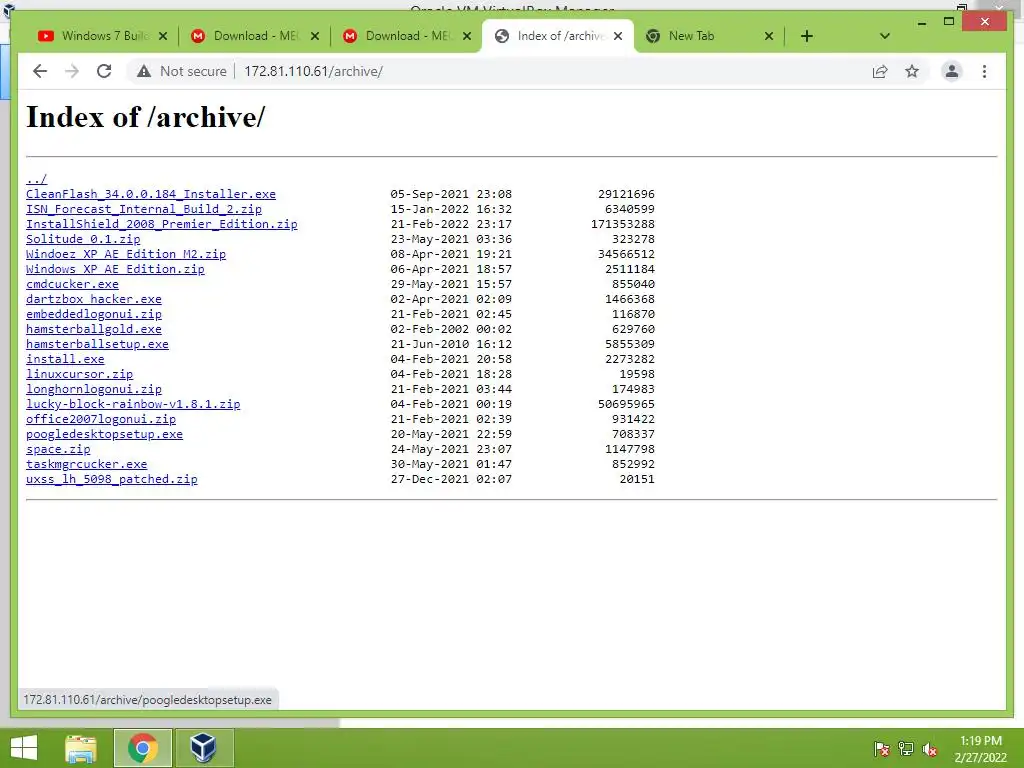Open ISN_Forecast_Internal_Build_2.zip link
Screen dimensions: 1024x768
point(144,209)
